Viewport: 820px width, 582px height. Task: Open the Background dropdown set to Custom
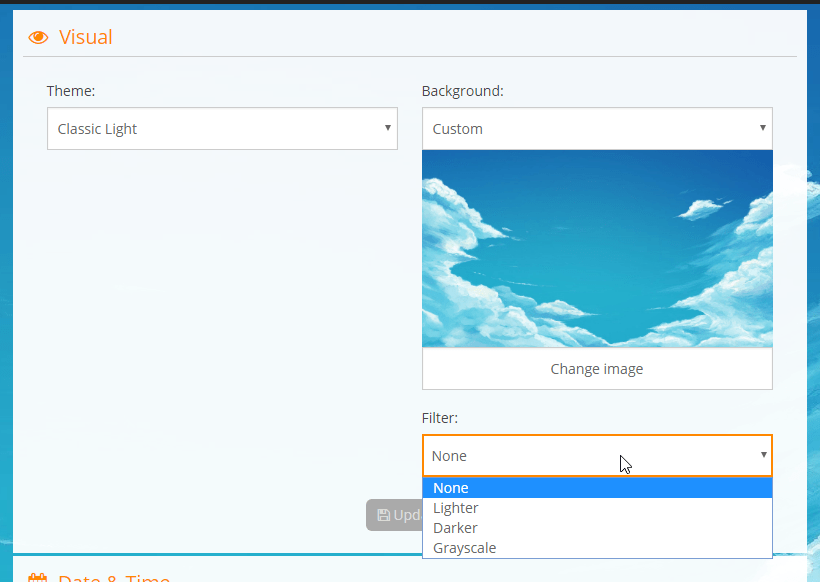597,129
